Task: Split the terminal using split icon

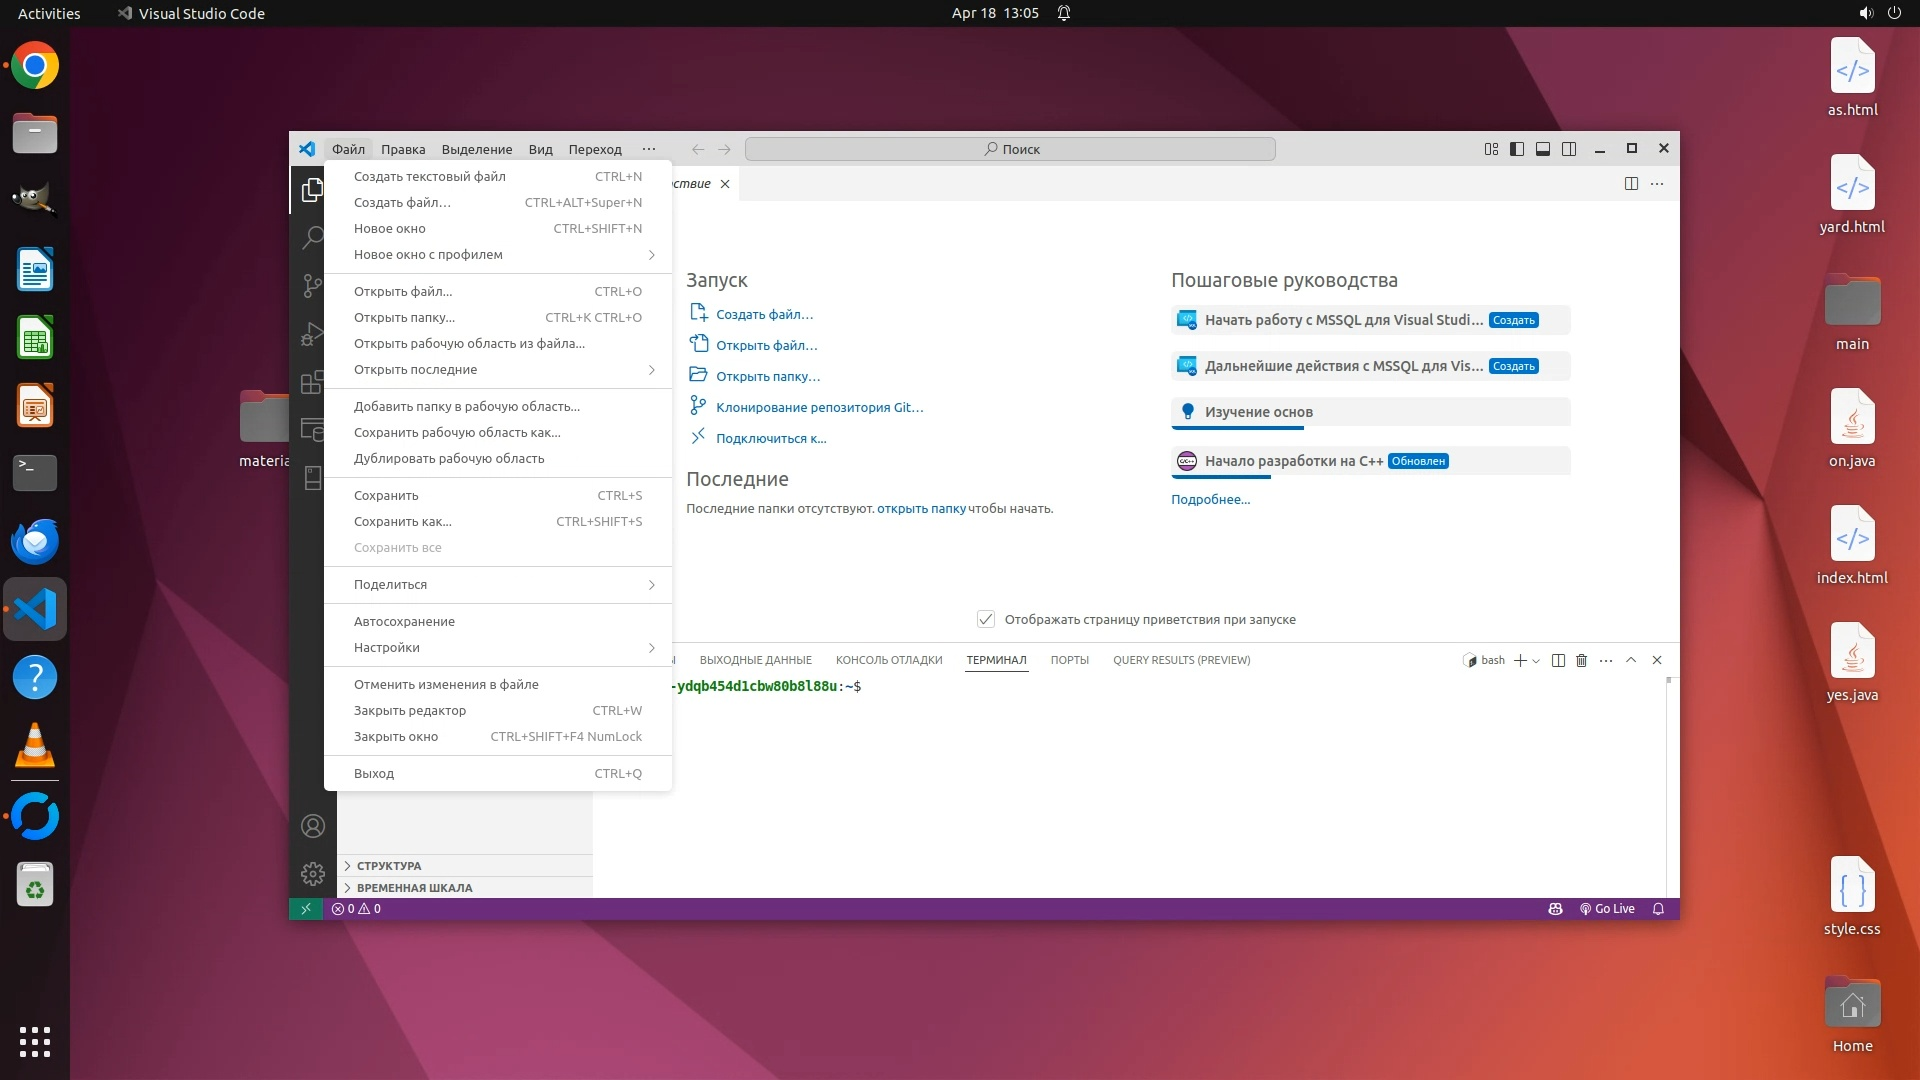Action: 1558,660
